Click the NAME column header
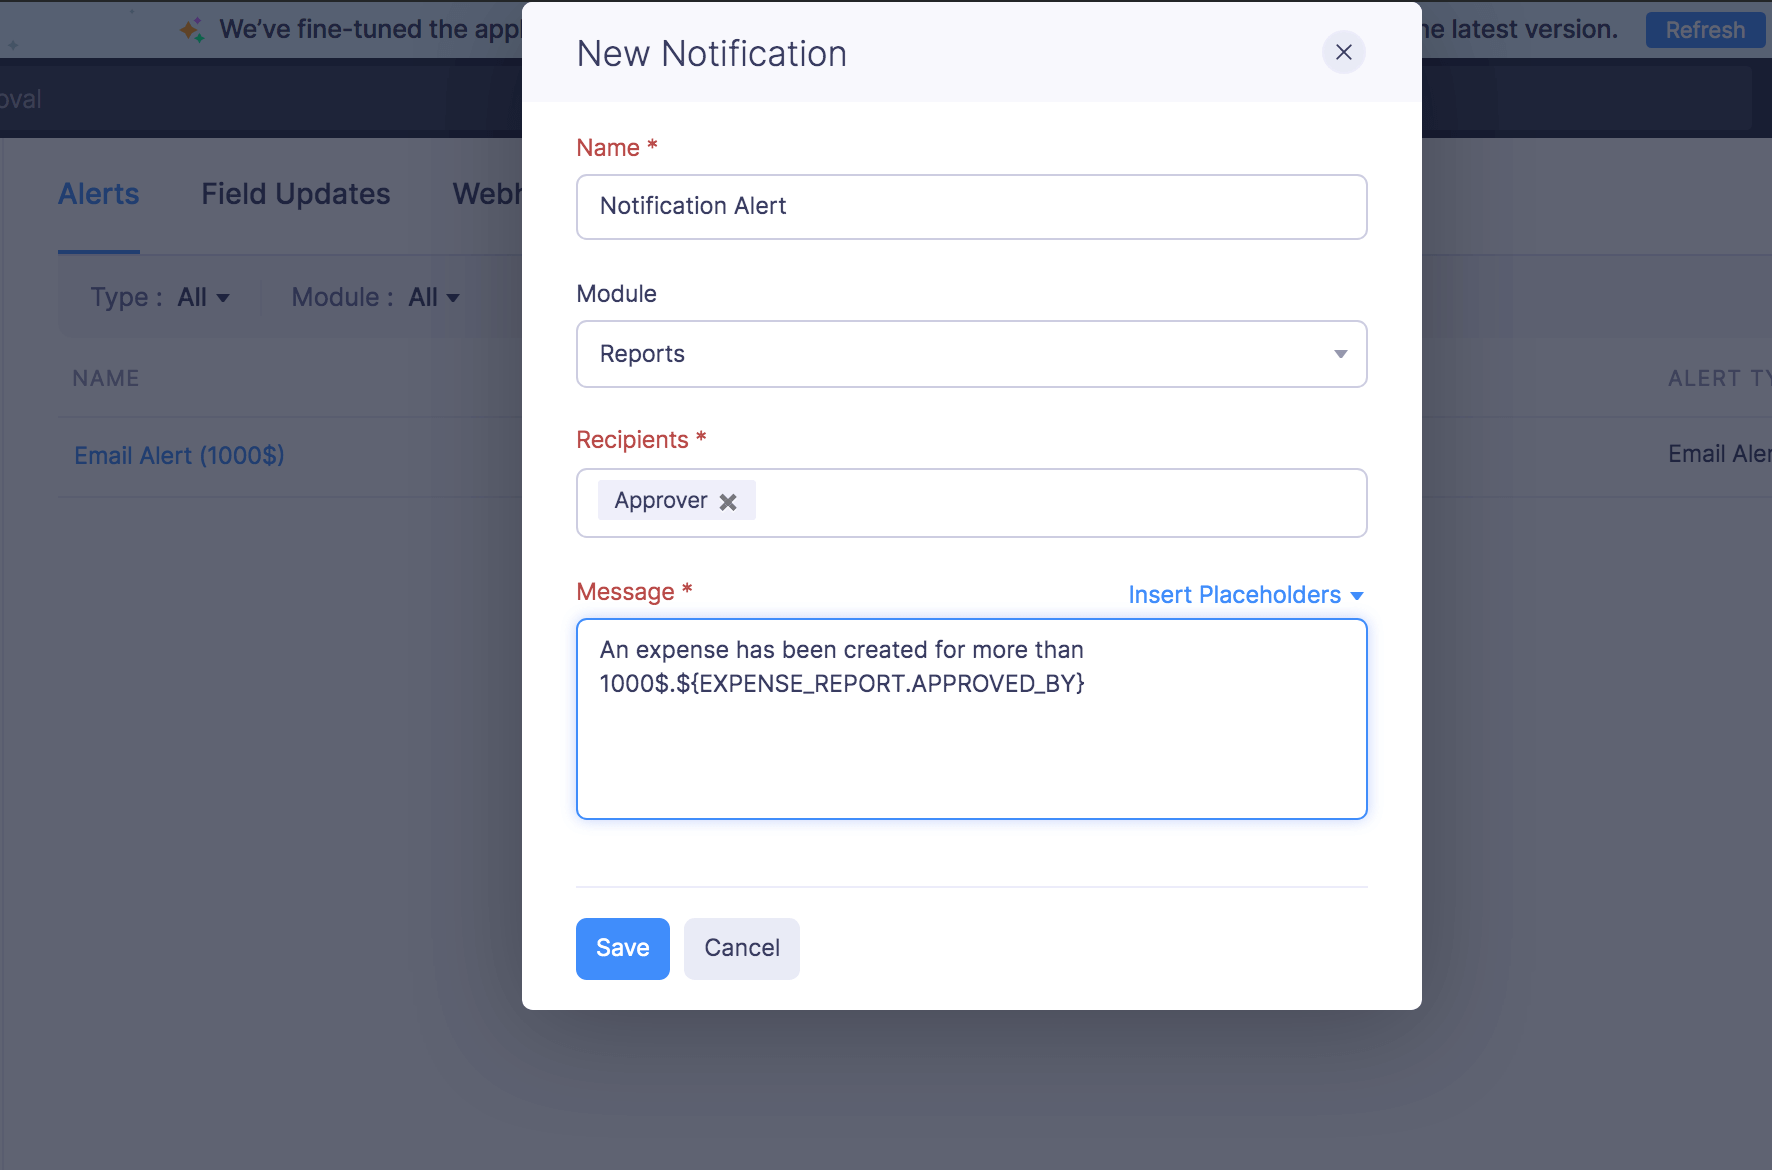 click(x=105, y=378)
